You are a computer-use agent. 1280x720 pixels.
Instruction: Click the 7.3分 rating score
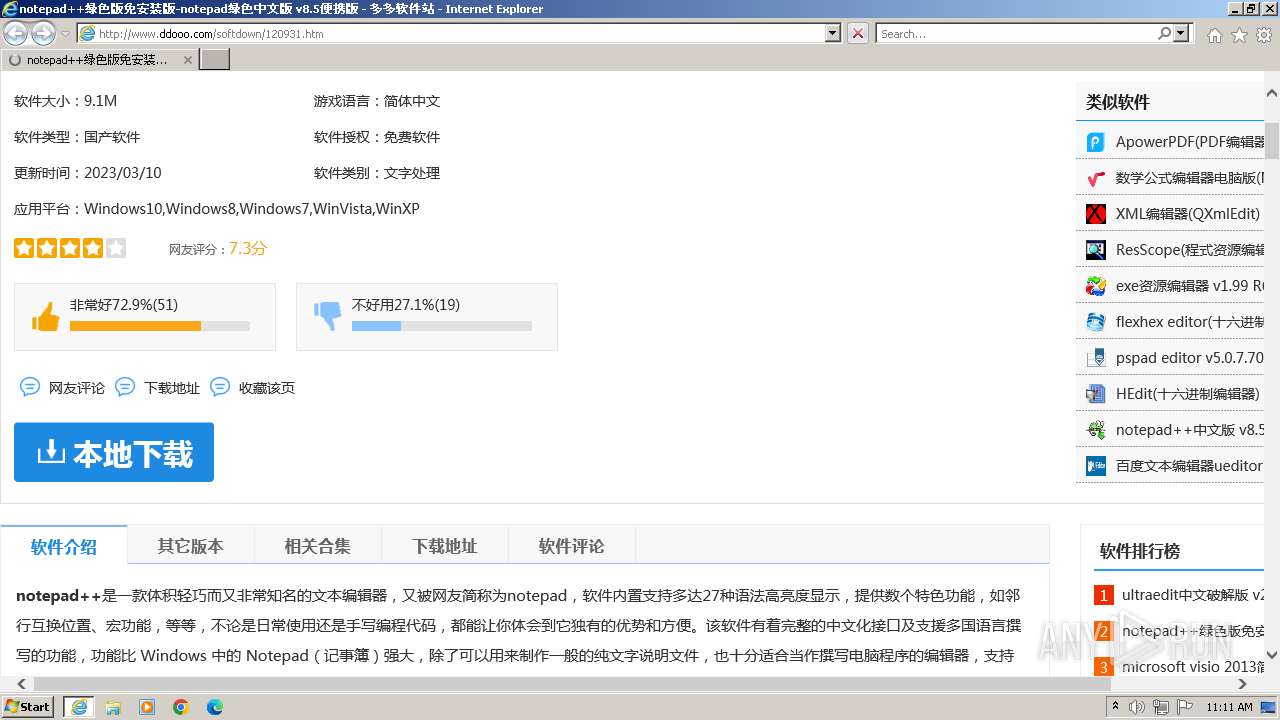tap(248, 248)
